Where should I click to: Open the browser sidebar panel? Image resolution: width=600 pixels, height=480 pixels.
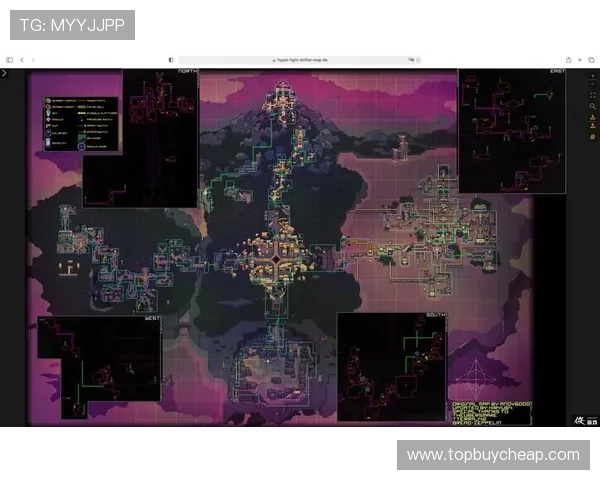coord(10,60)
